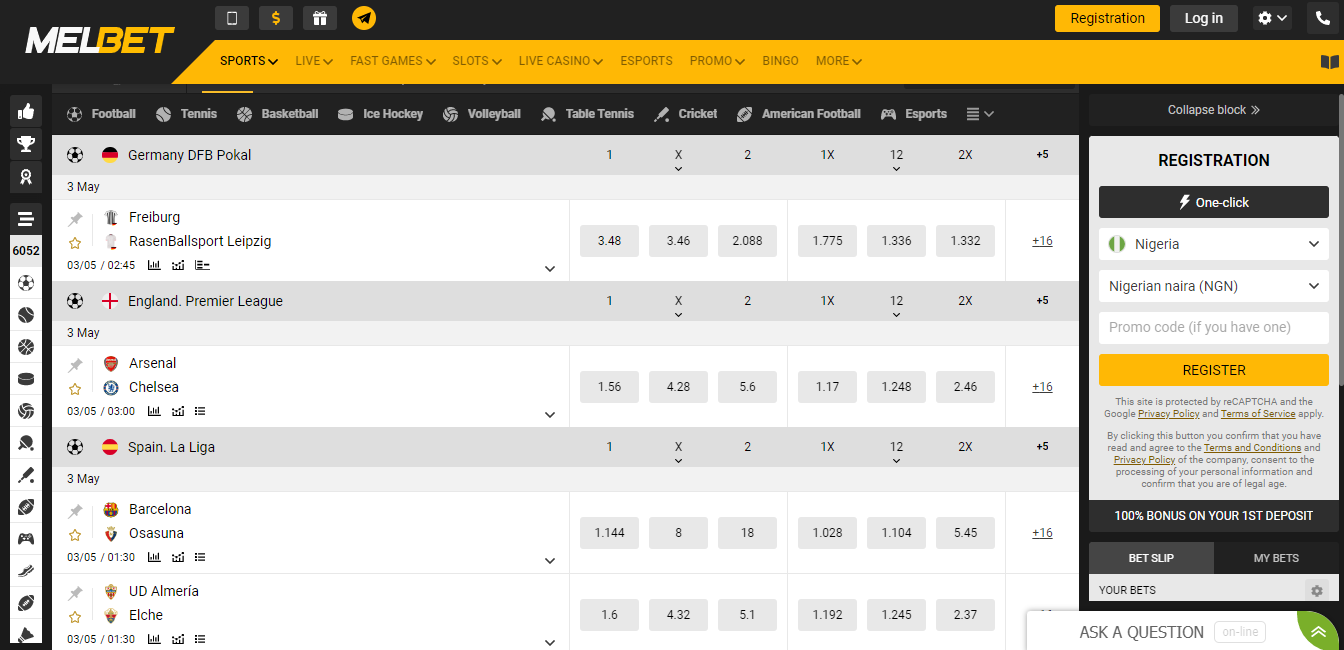Open the X column chevron for Germany DFB Pokal

point(678,169)
